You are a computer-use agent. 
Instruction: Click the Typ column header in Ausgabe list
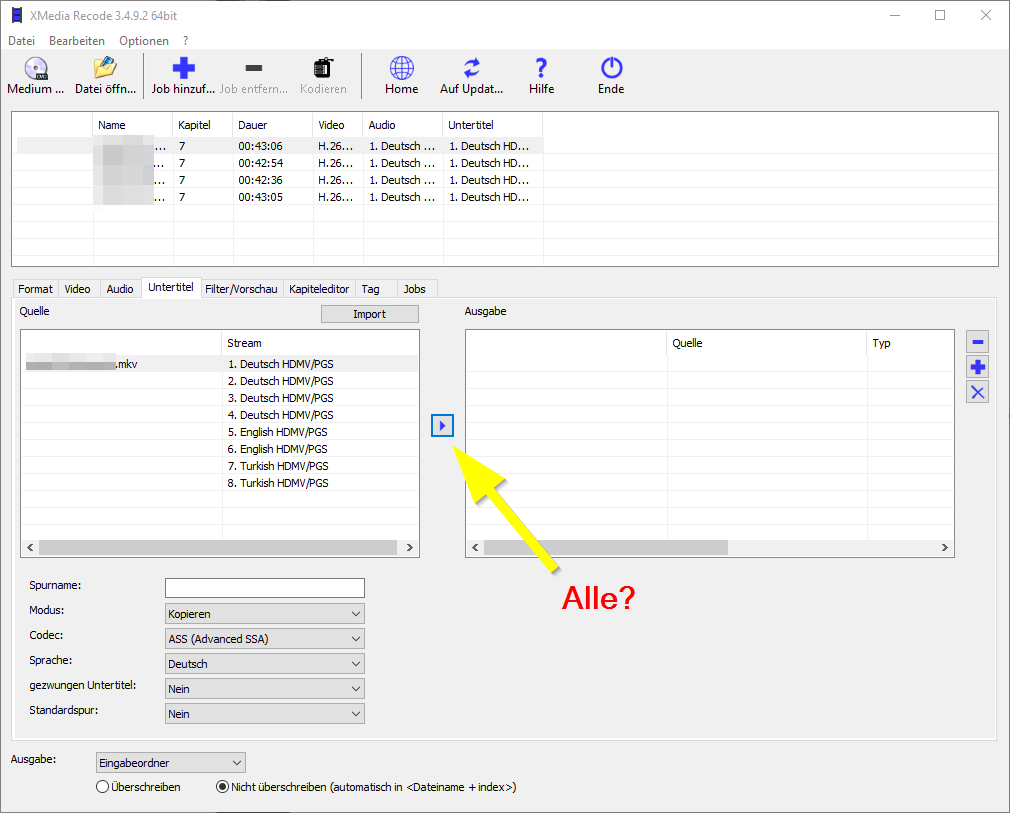910,343
